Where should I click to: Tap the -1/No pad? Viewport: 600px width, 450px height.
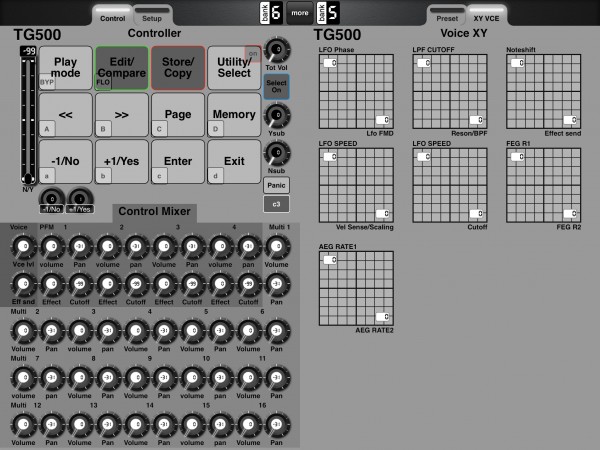66,161
